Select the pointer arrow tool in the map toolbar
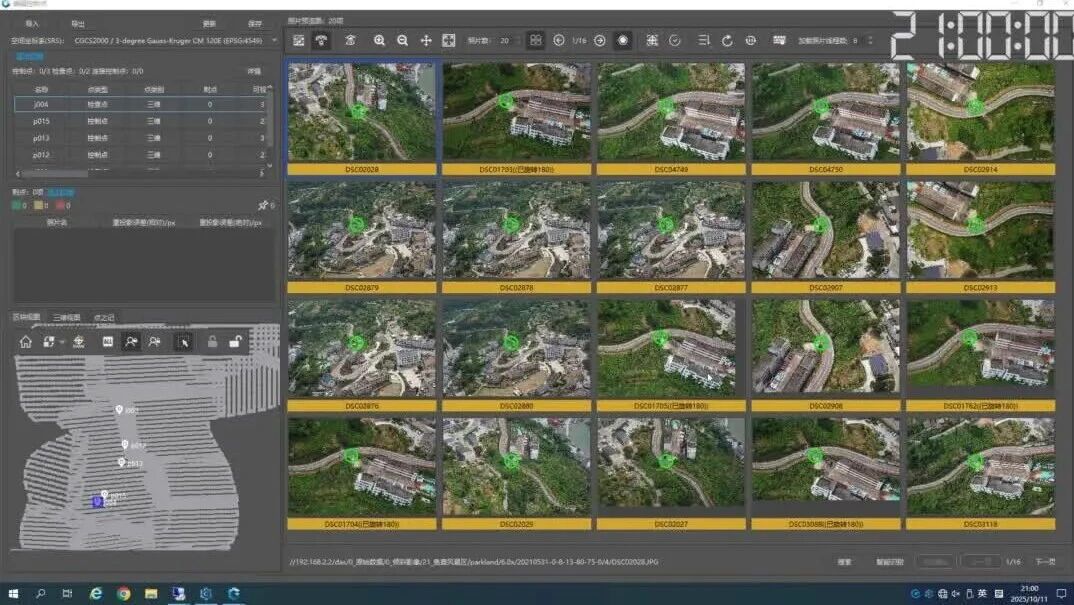 [184, 341]
